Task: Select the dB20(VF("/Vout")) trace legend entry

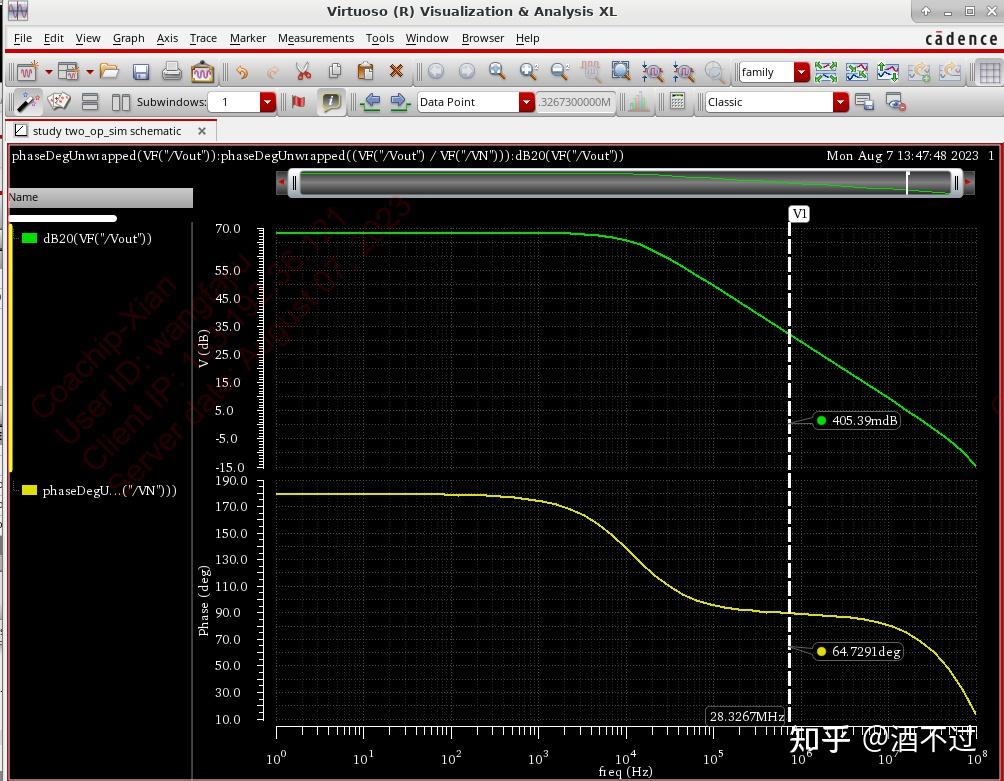Action: pyautogui.click(x=96, y=238)
